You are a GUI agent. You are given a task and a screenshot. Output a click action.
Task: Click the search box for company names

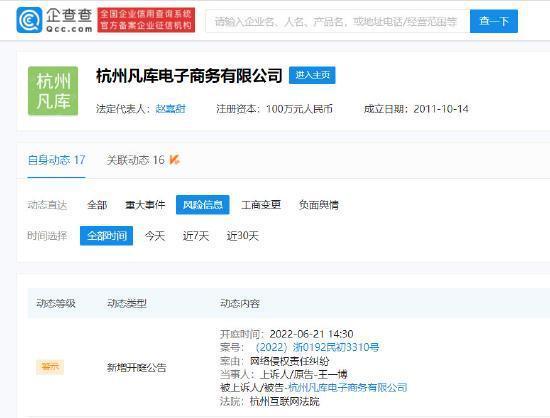tap(337, 21)
